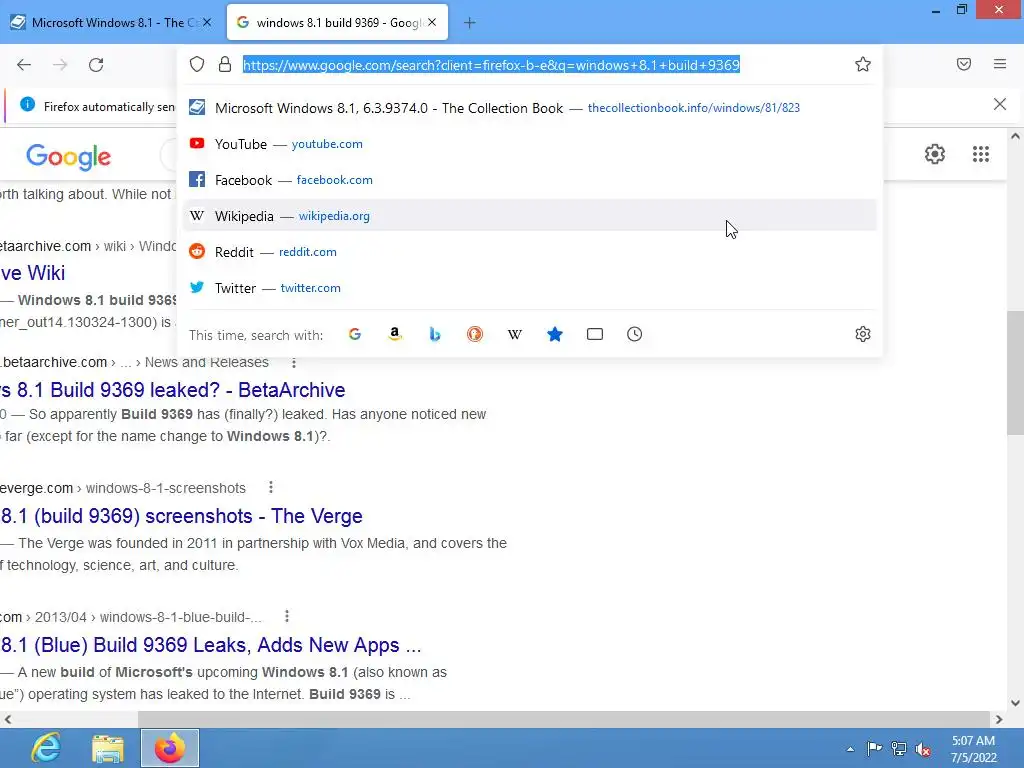This screenshot has width=1024, height=768.
Task: Search history via clock icon
Action: click(635, 334)
